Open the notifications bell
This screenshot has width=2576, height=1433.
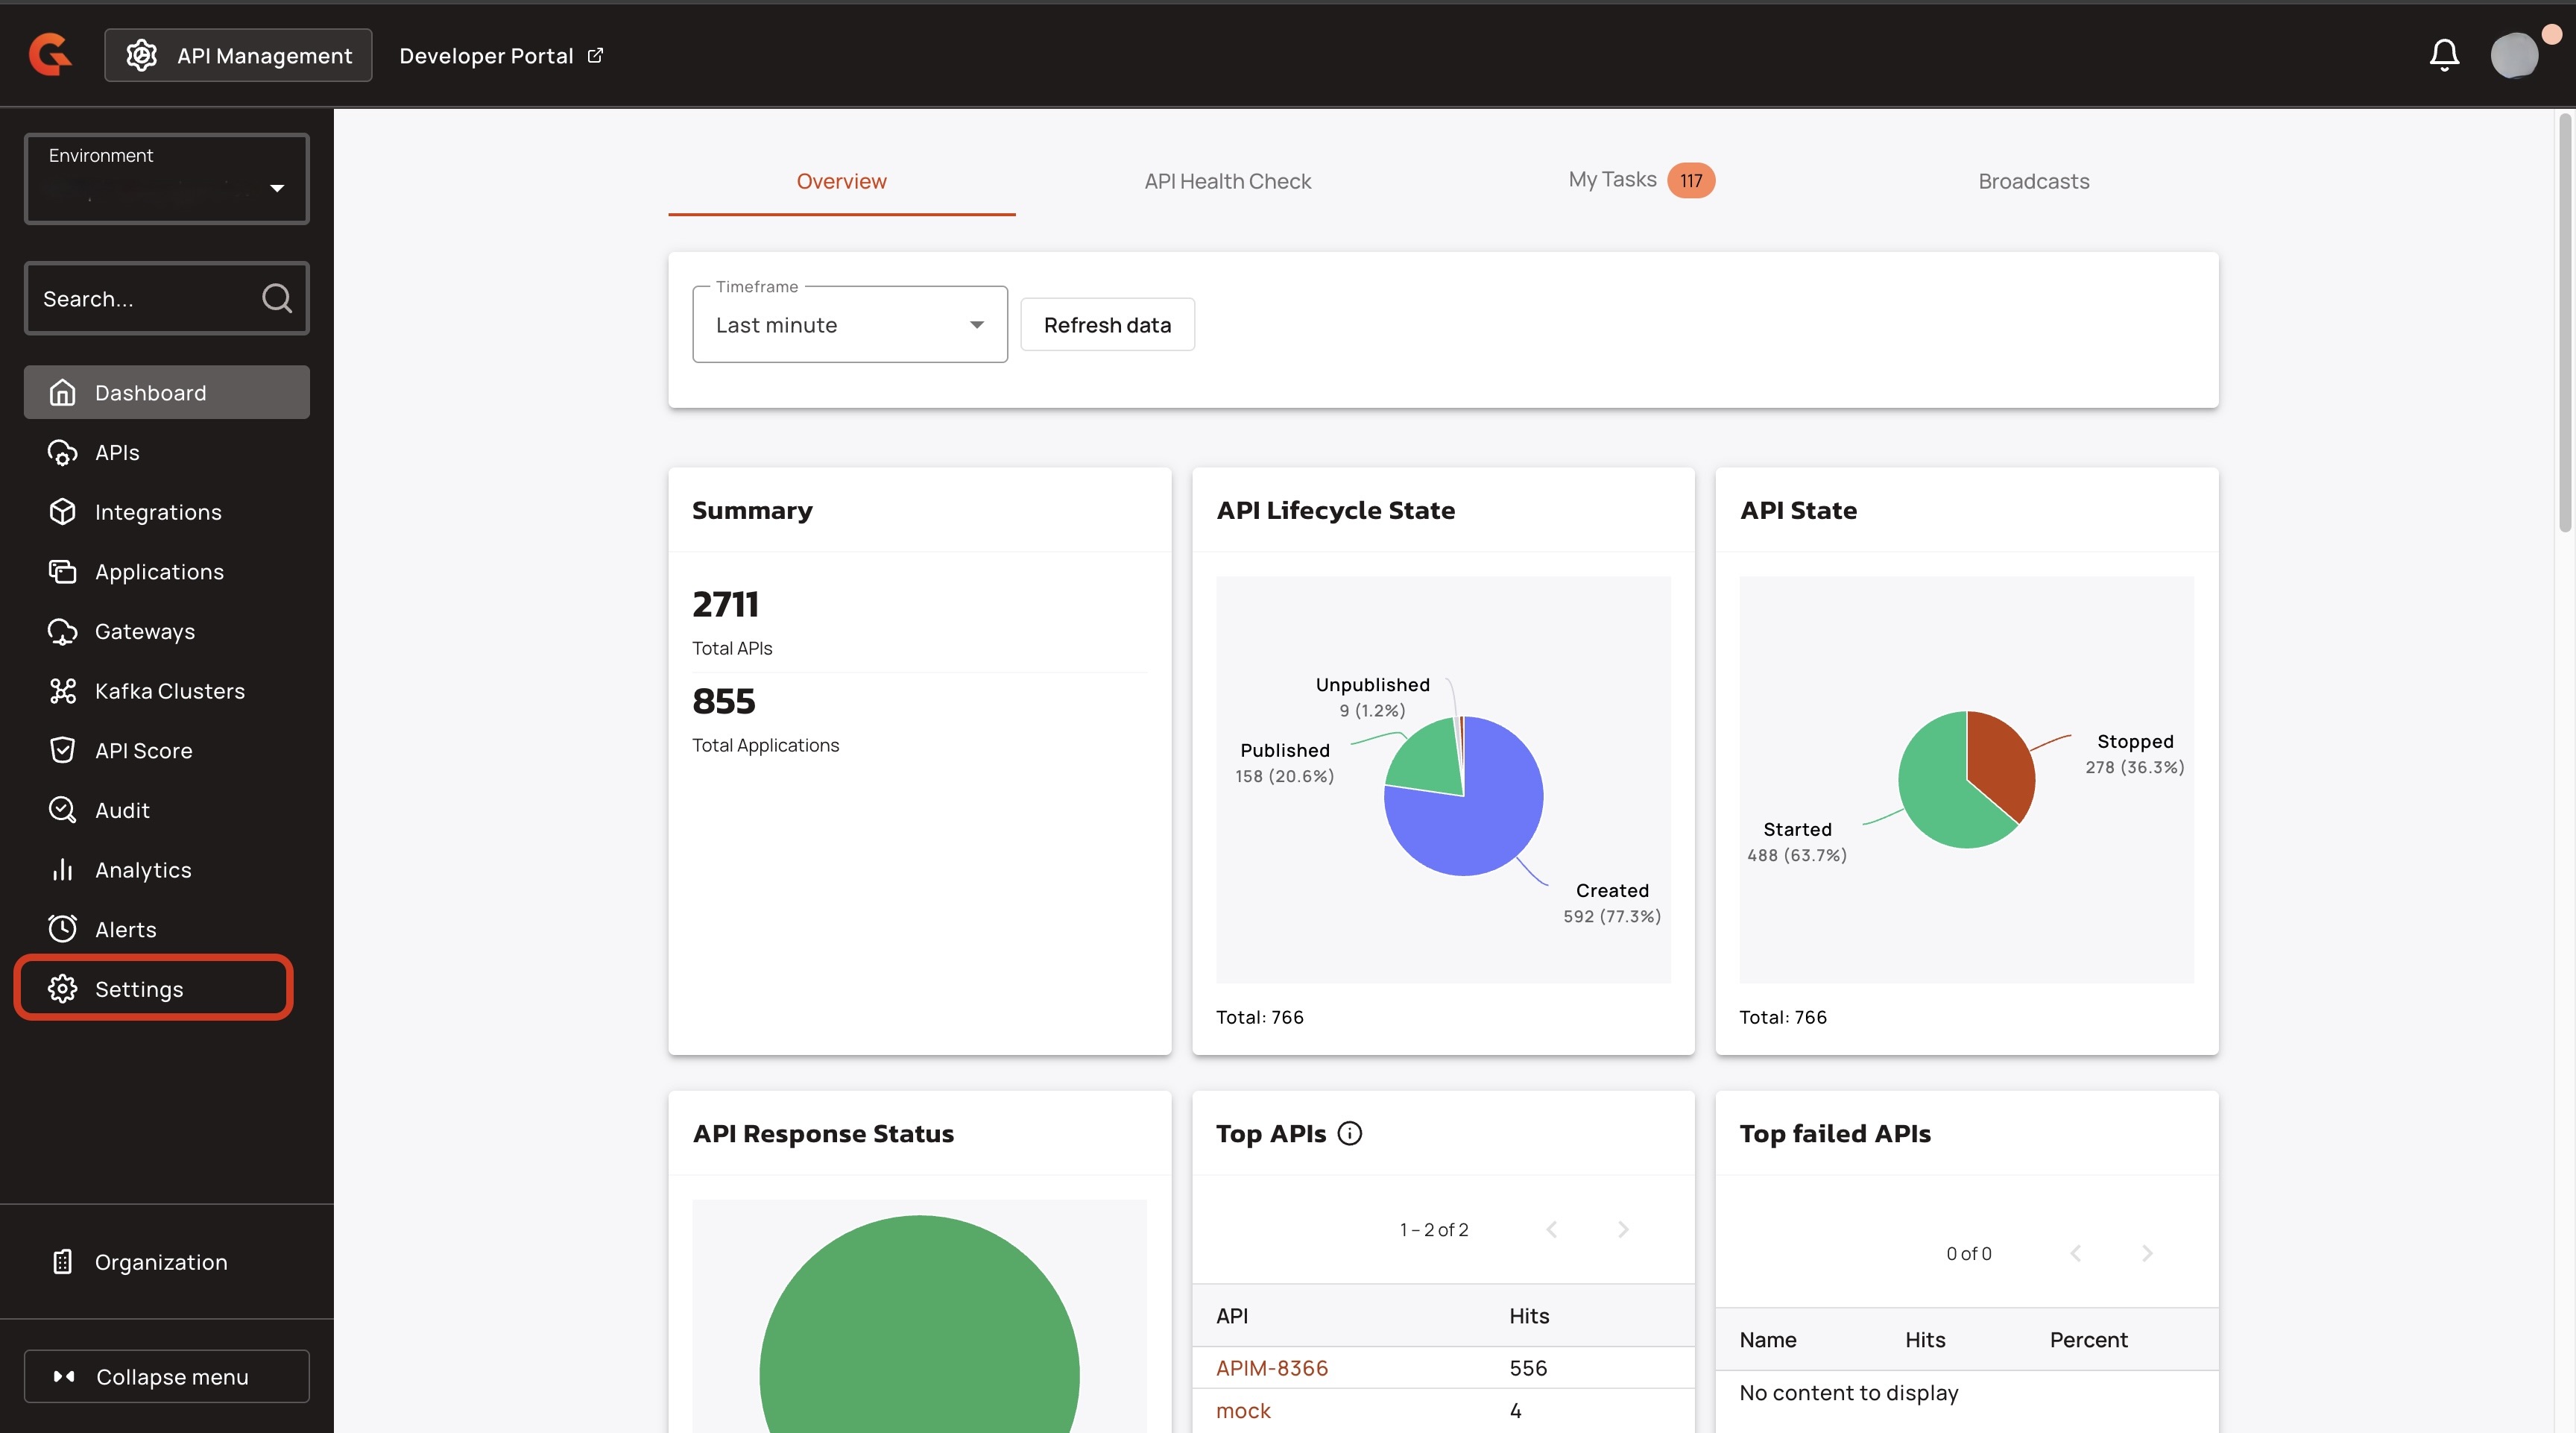(2443, 54)
